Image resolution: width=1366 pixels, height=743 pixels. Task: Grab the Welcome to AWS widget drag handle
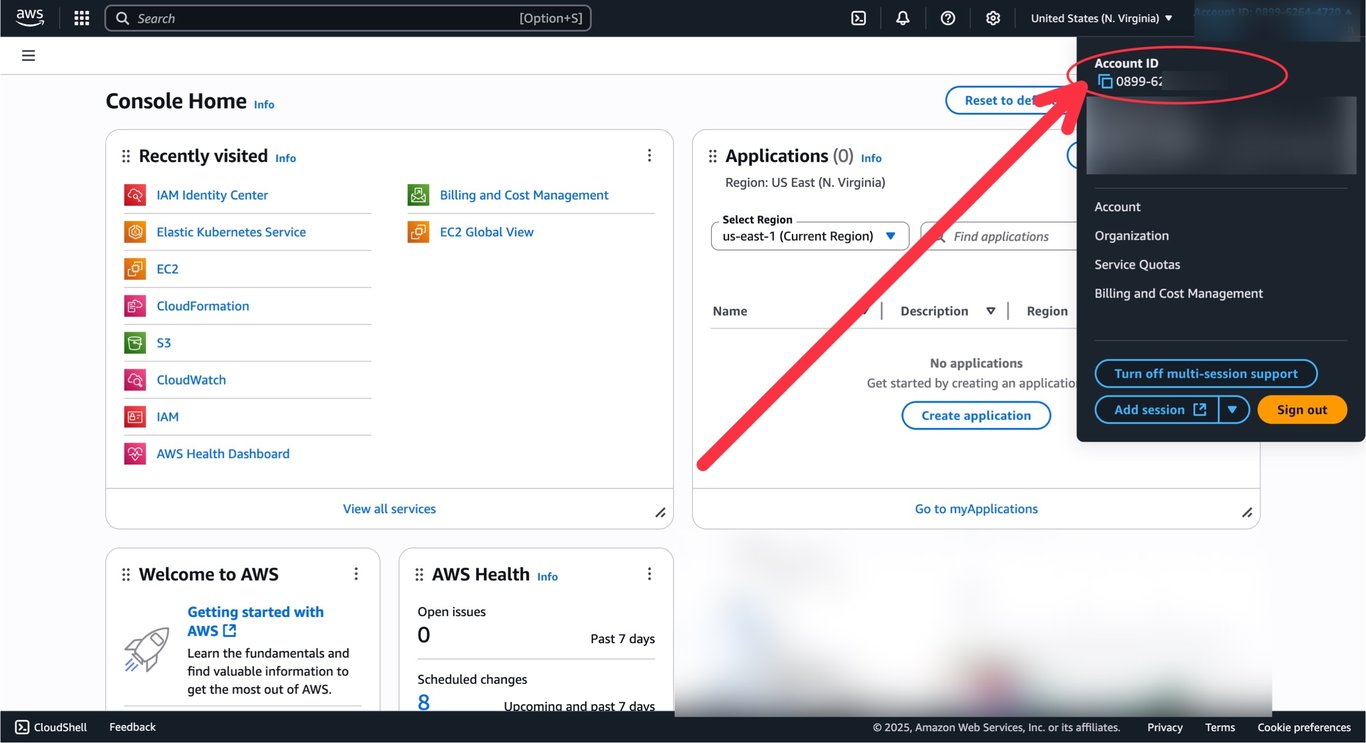126,574
